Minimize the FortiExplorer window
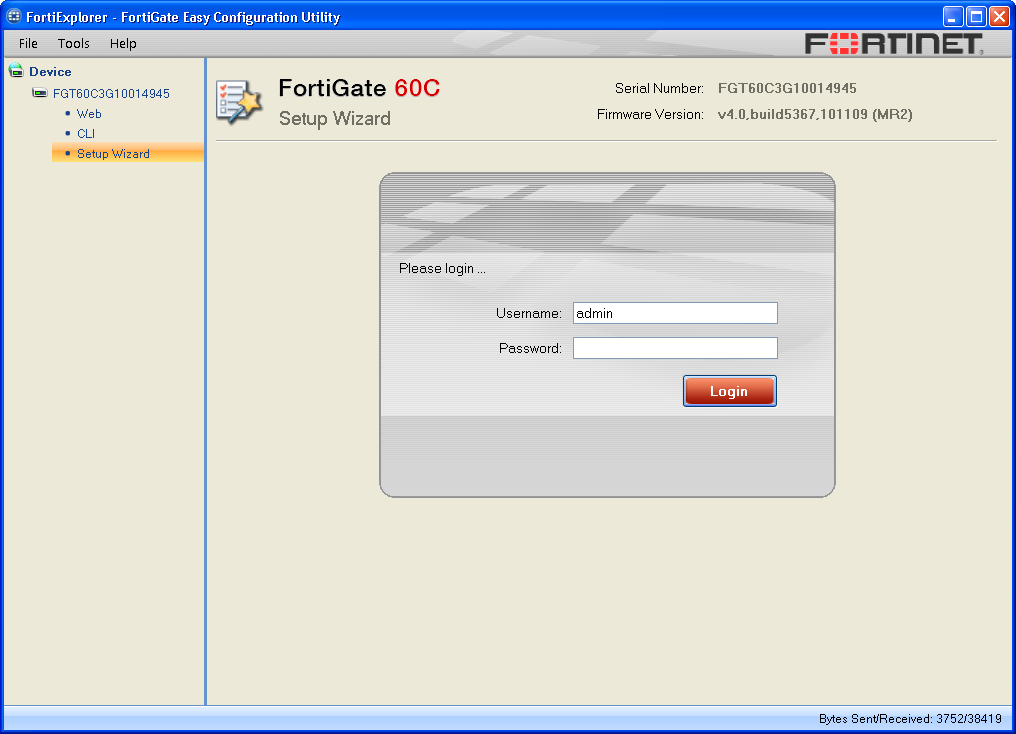The image size is (1016, 734). (x=952, y=16)
